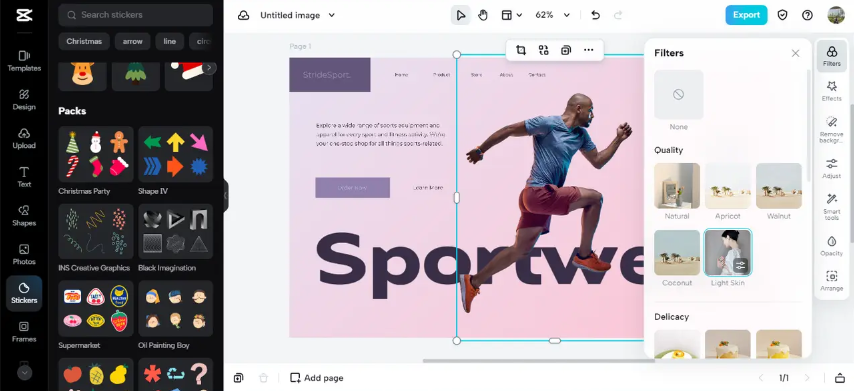Go to the next page arrow
This screenshot has height=391, width=854.
click(x=807, y=378)
